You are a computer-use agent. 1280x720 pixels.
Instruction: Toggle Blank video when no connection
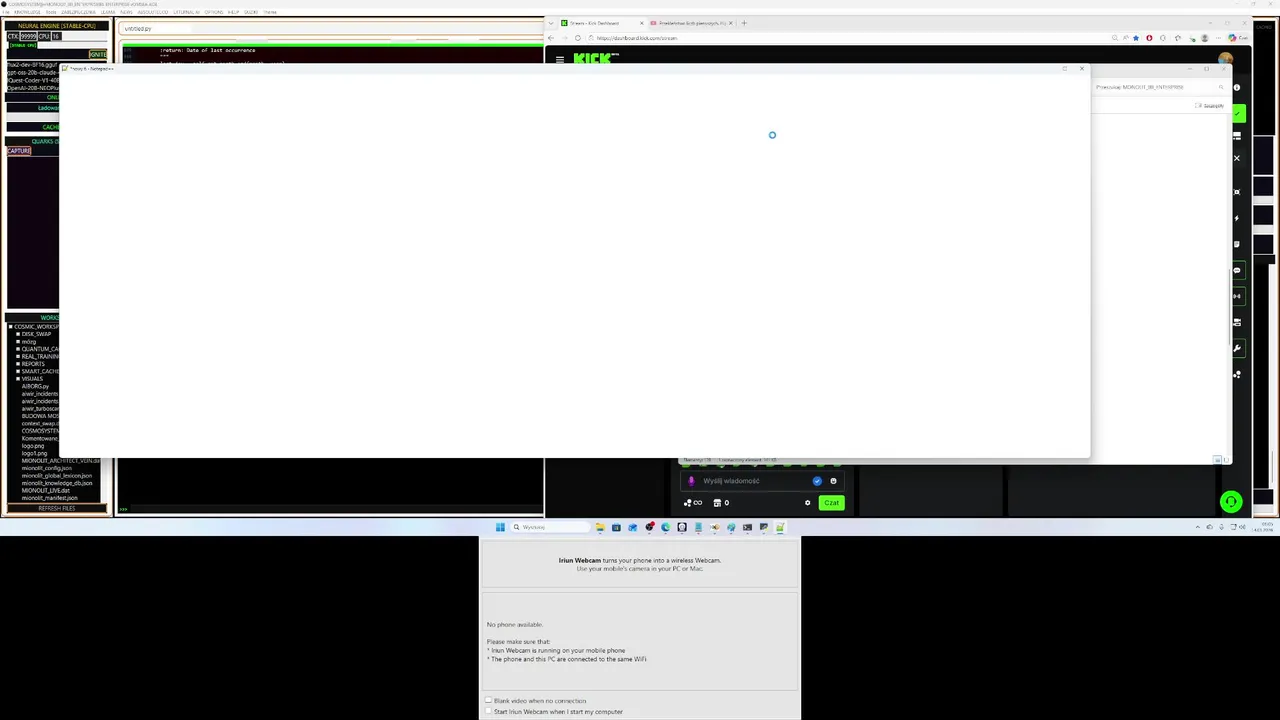488,701
